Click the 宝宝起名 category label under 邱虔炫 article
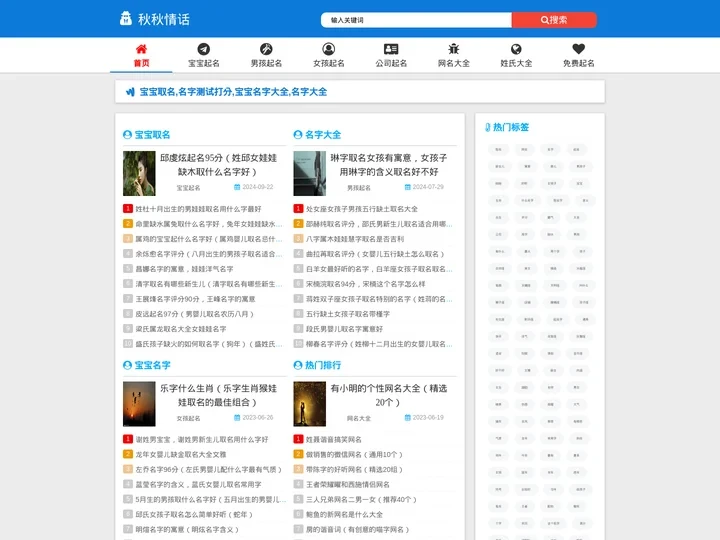The image size is (720, 540). coord(188,188)
